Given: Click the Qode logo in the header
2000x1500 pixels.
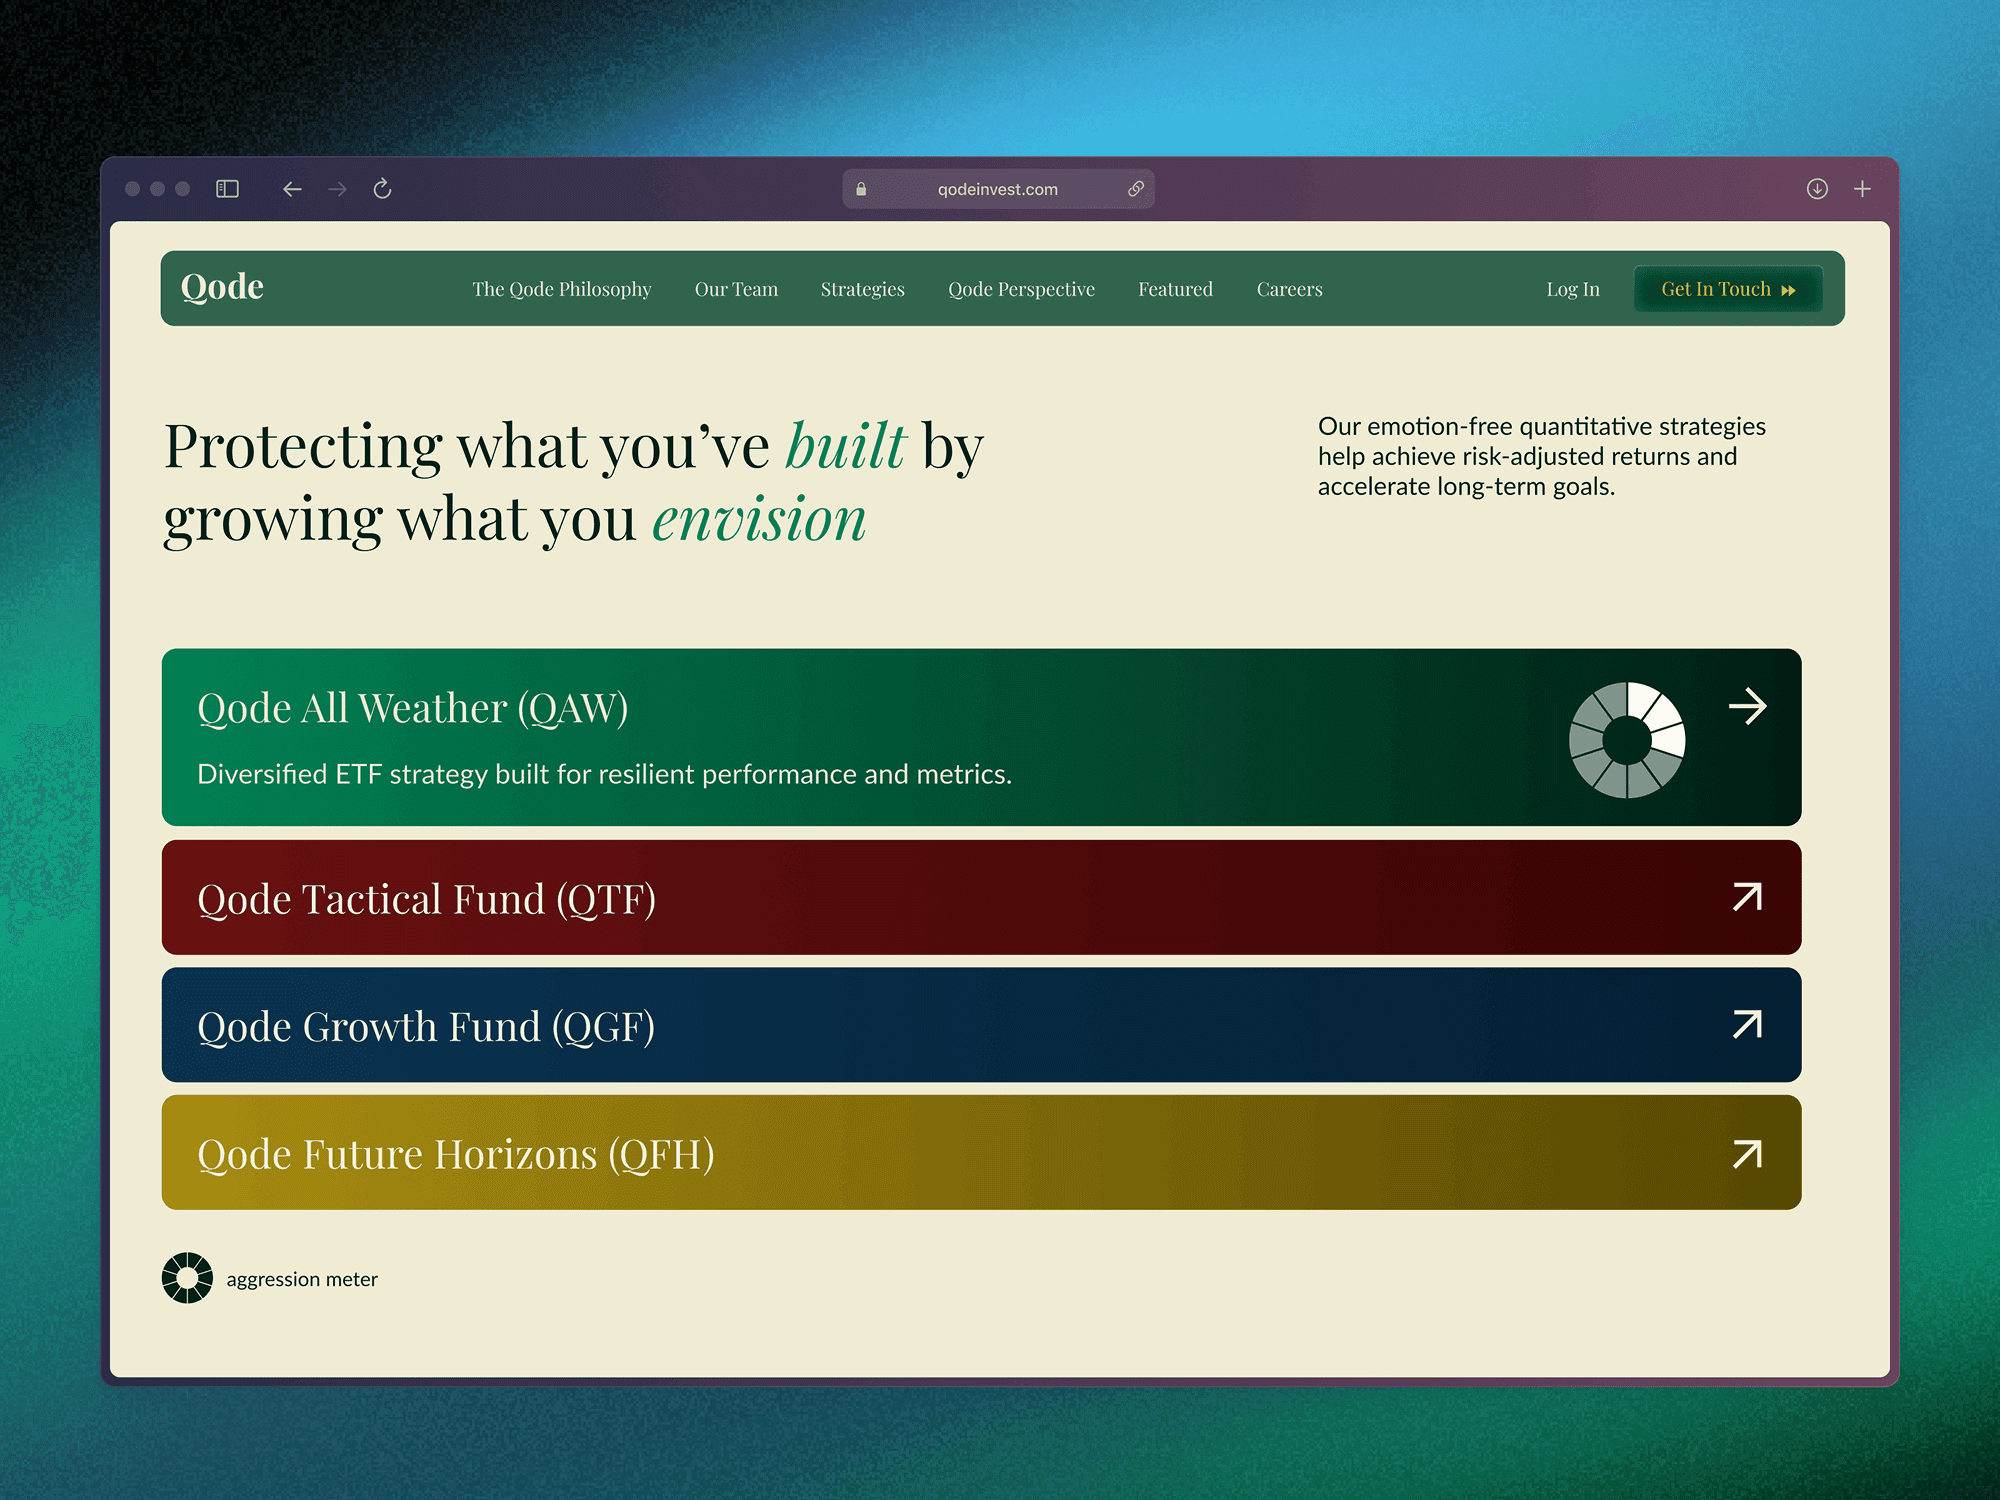Looking at the screenshot, I should pos(222,287).
